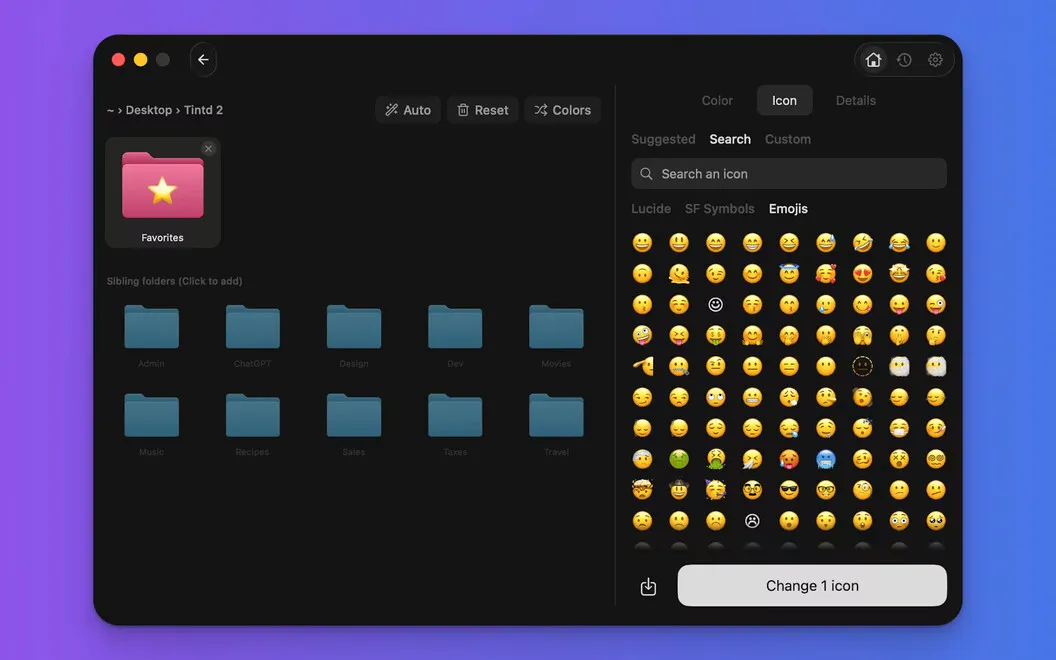Choose the heart-eyes emoji
The width and height of the screenshot is (1056, 660).
862,273
